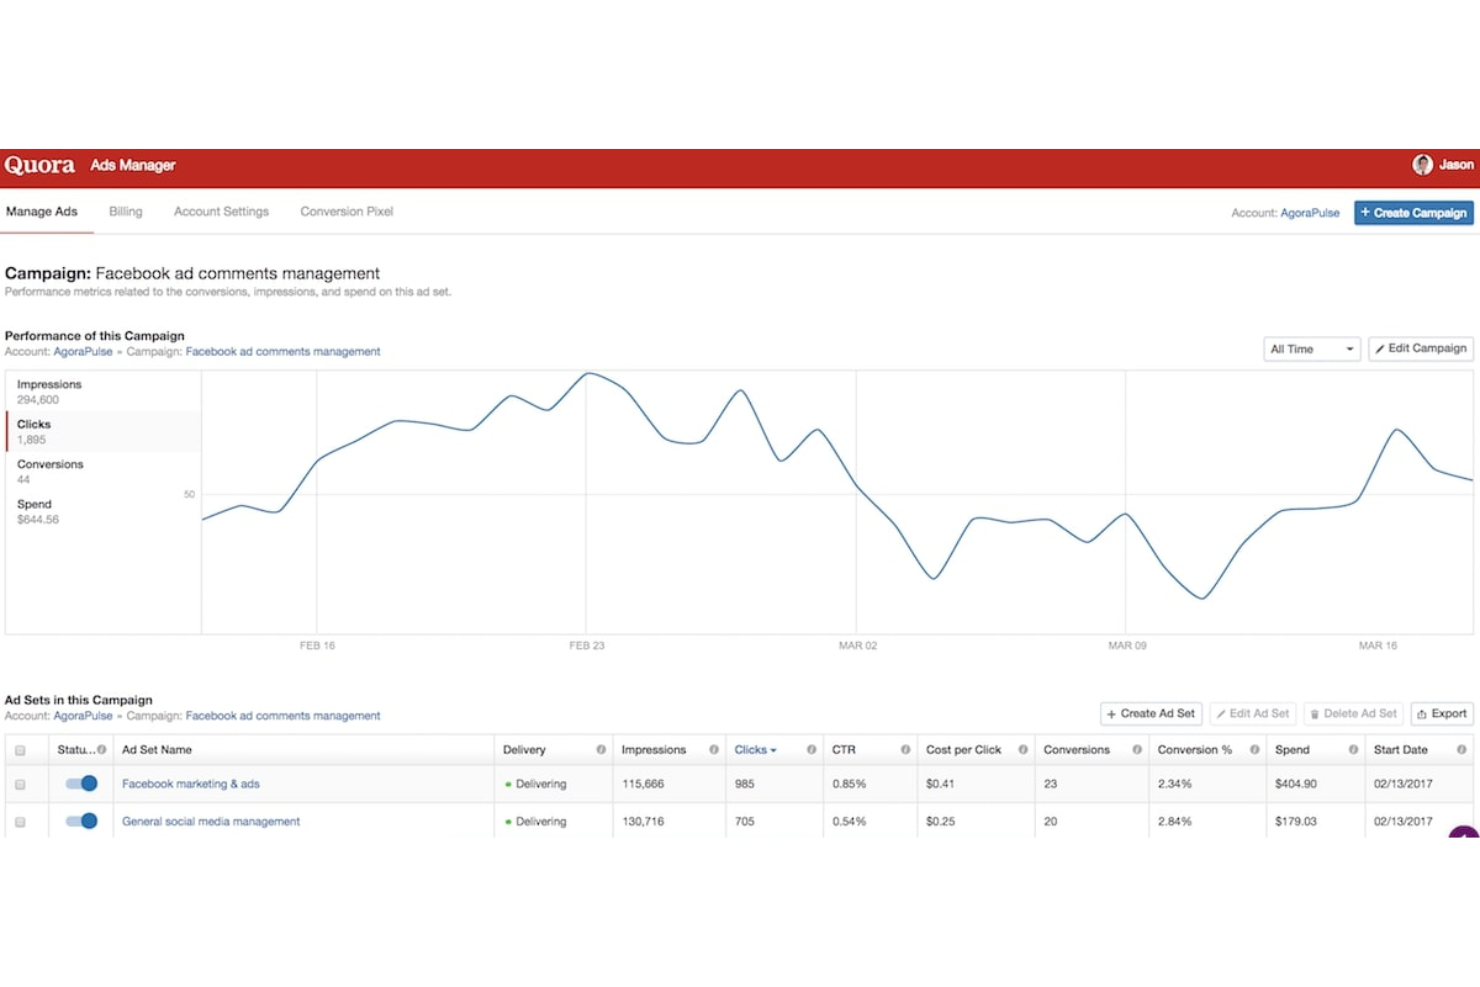Select the Clicks 1,895 chart metric
Viewport: 1480px width, 987px height.
[x=103, y=431]
